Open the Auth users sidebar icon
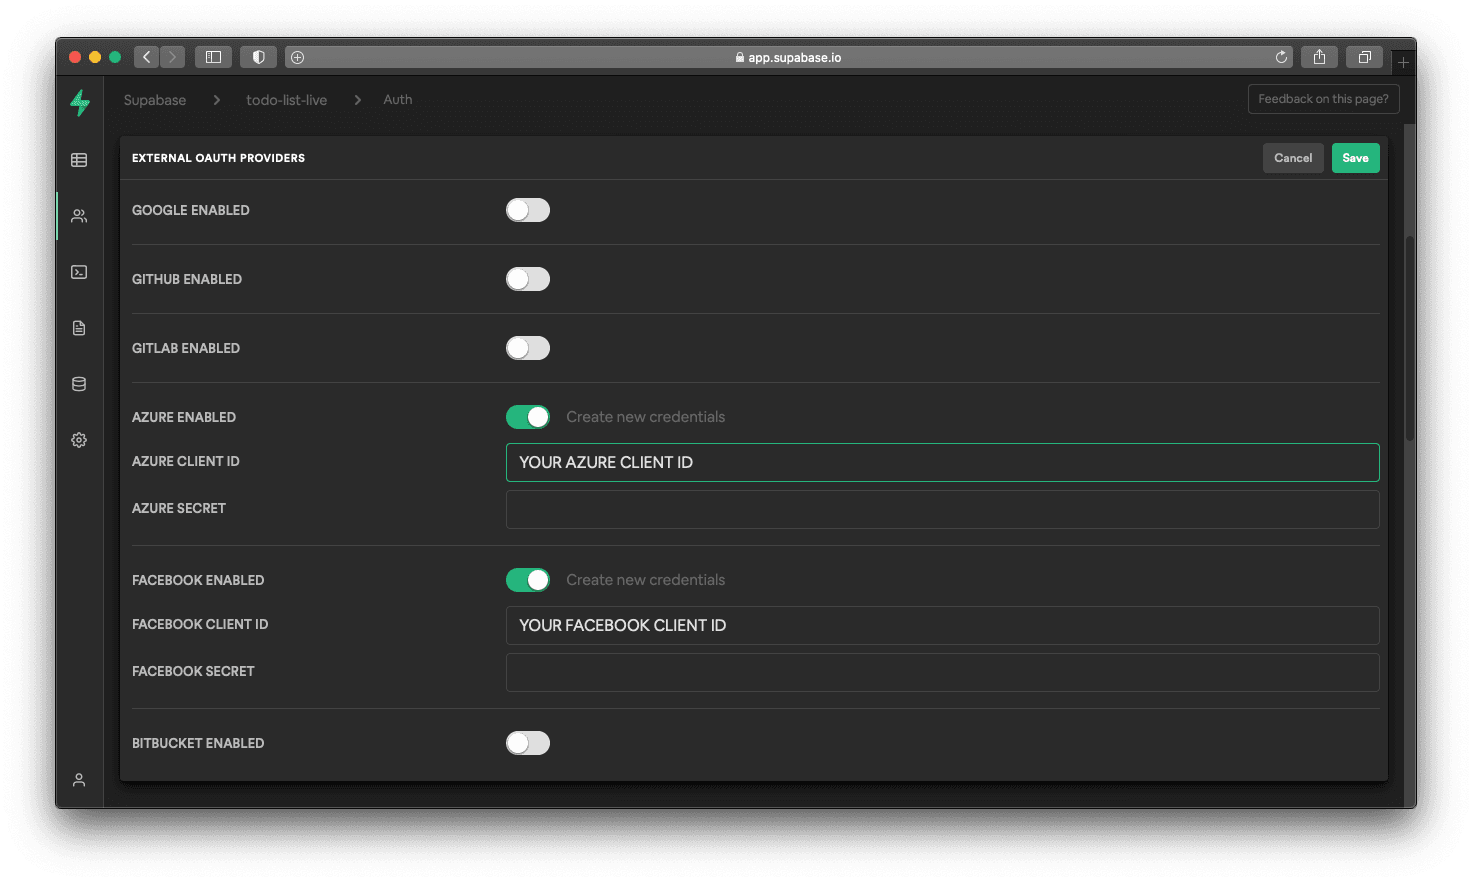The width and height of the screenshot is (1472, 882). click(x=79, y=216)
